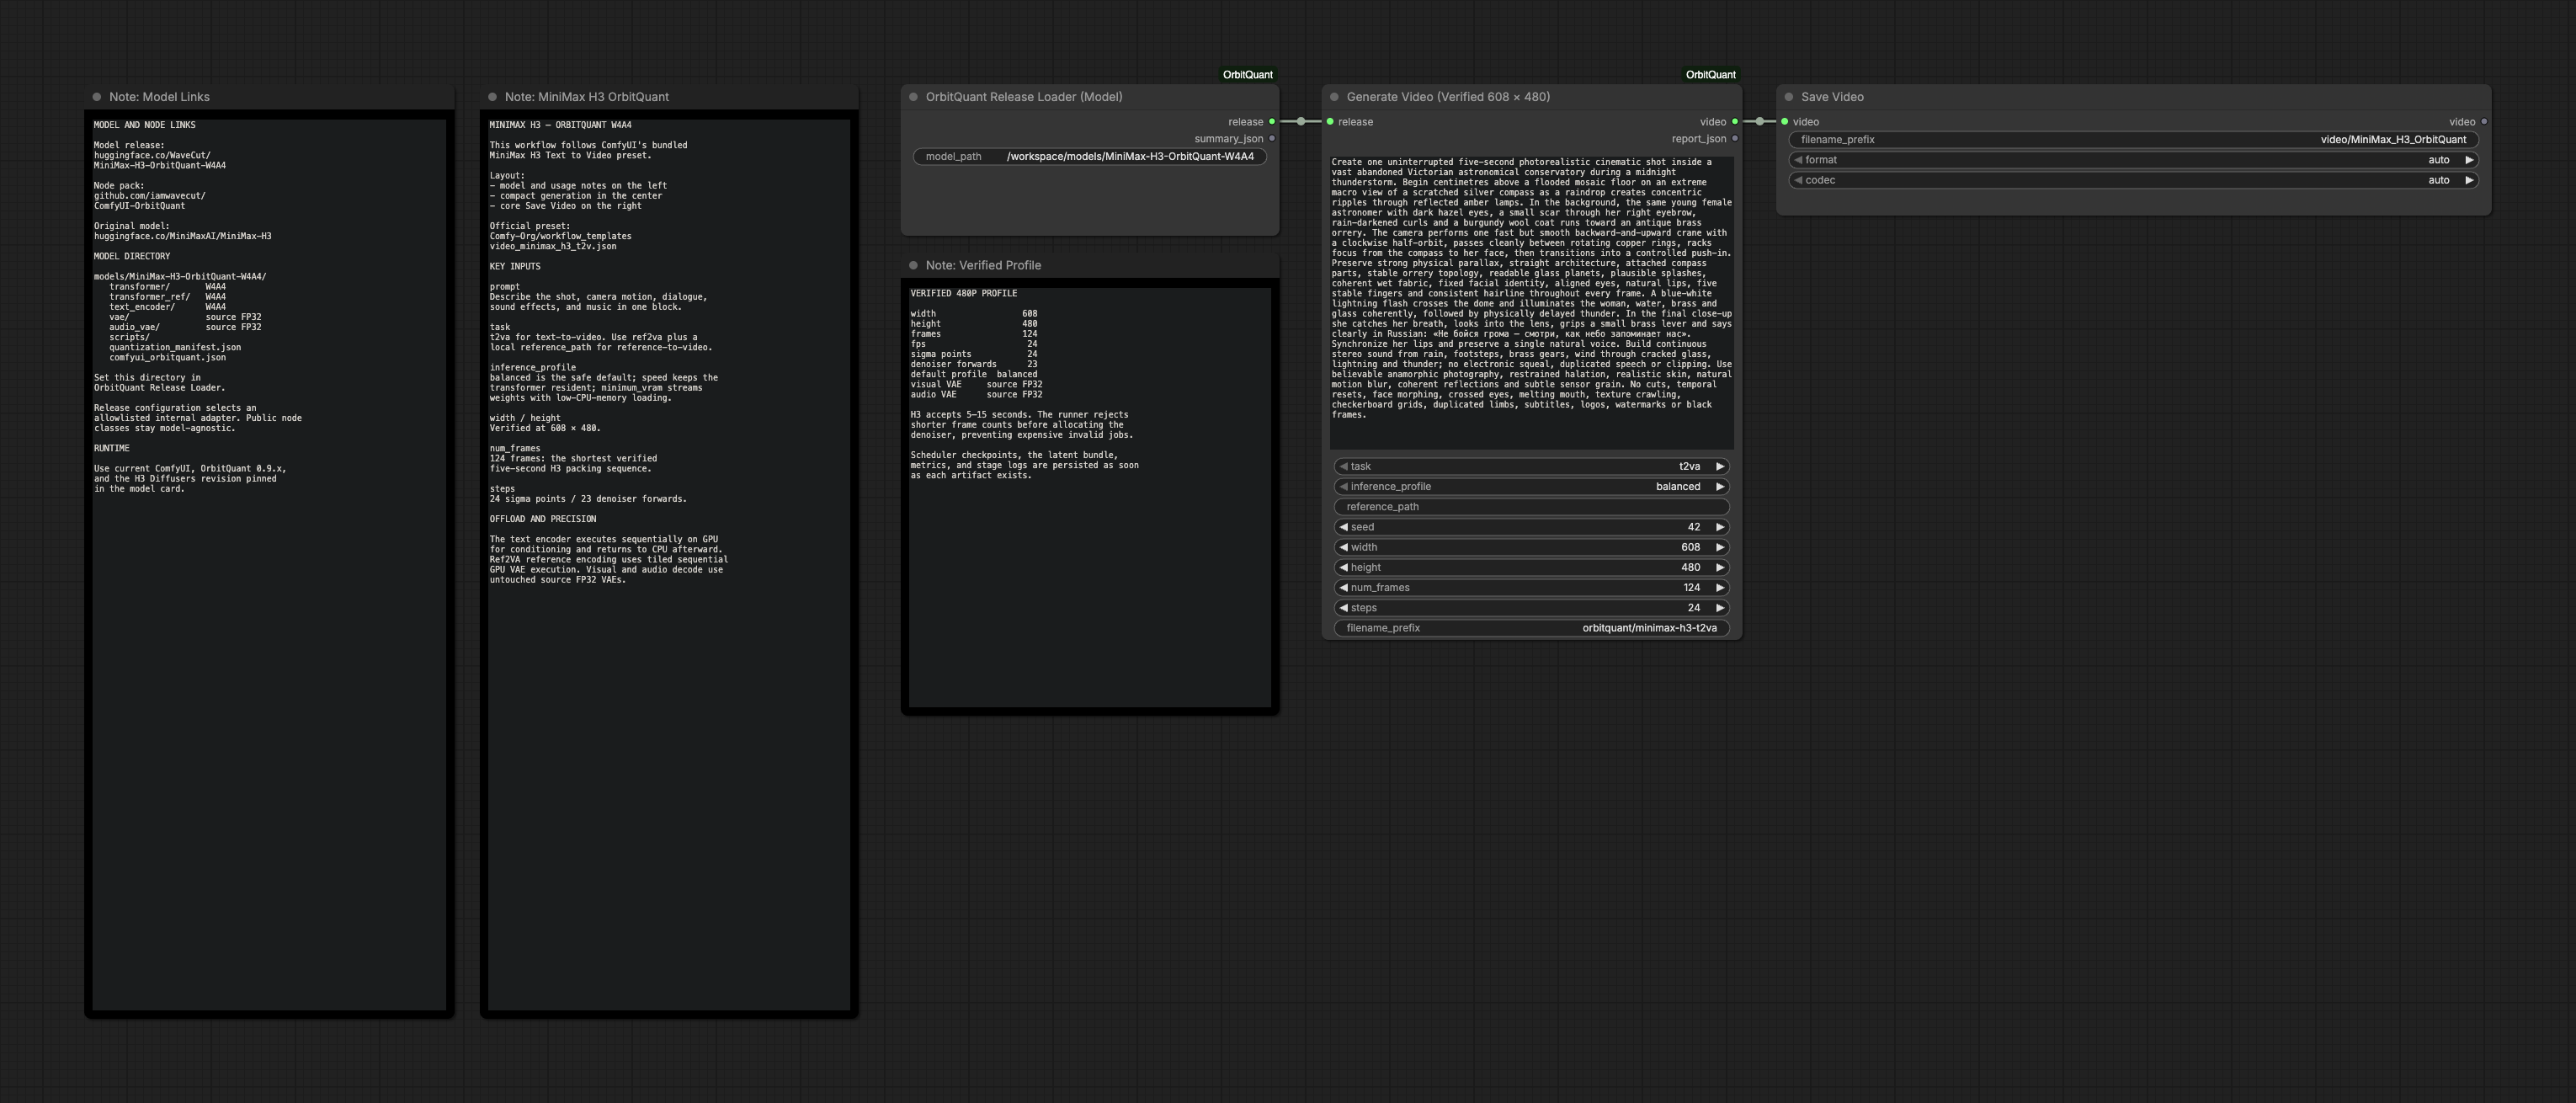Increase seed with its right arrow
Viewport: 2576px width, 1103px height.
(x=1720, y=527)
